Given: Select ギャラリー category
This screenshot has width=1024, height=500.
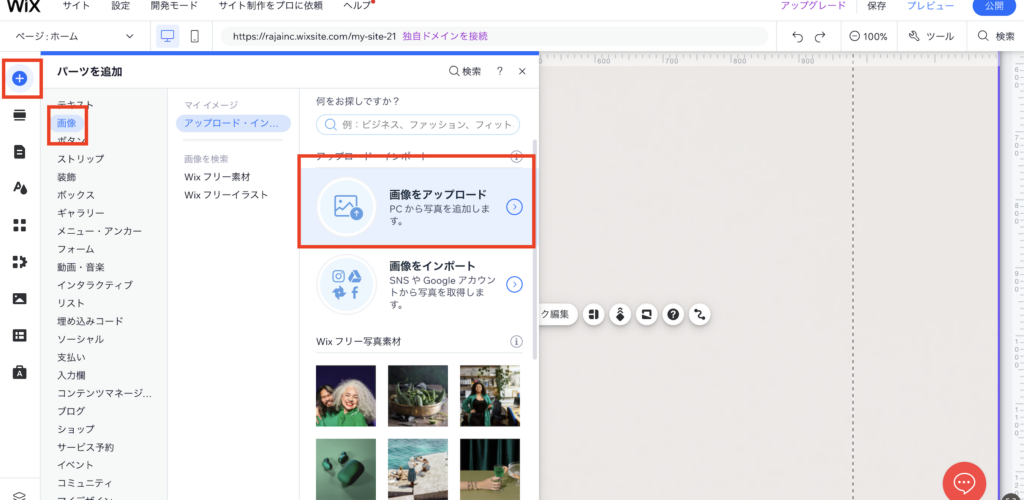Looking at the screenshot, I should (80, 213).
